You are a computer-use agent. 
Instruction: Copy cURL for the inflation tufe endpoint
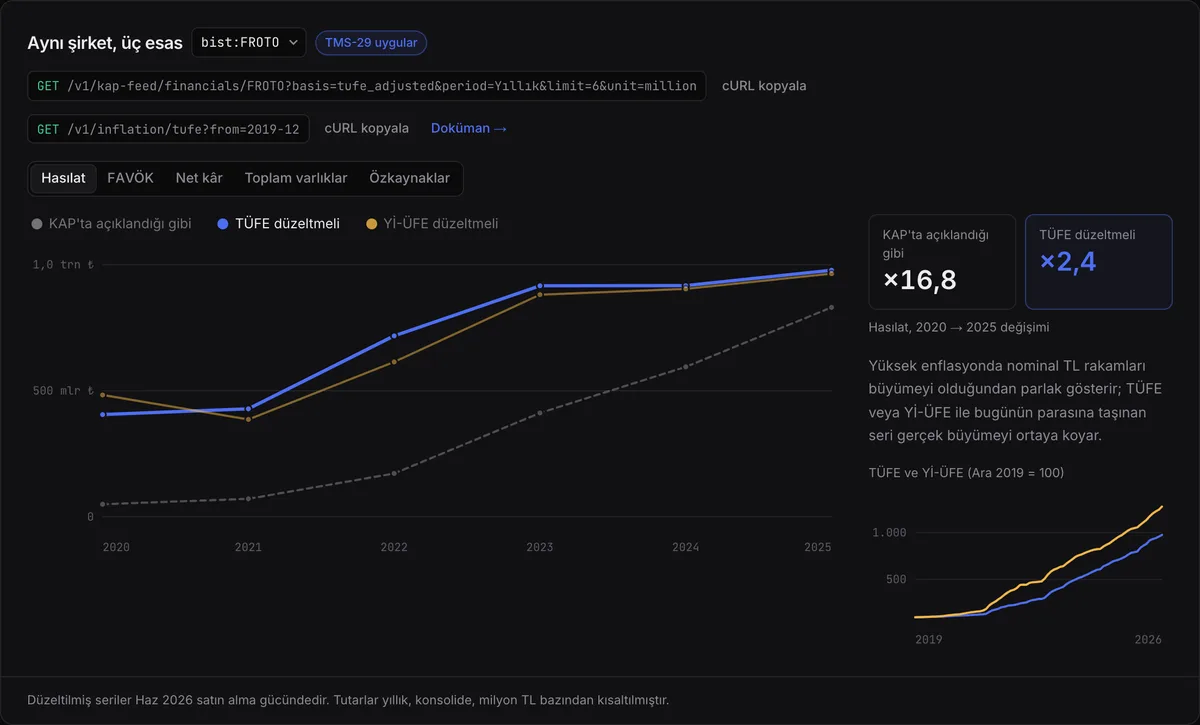pos(367,128)
